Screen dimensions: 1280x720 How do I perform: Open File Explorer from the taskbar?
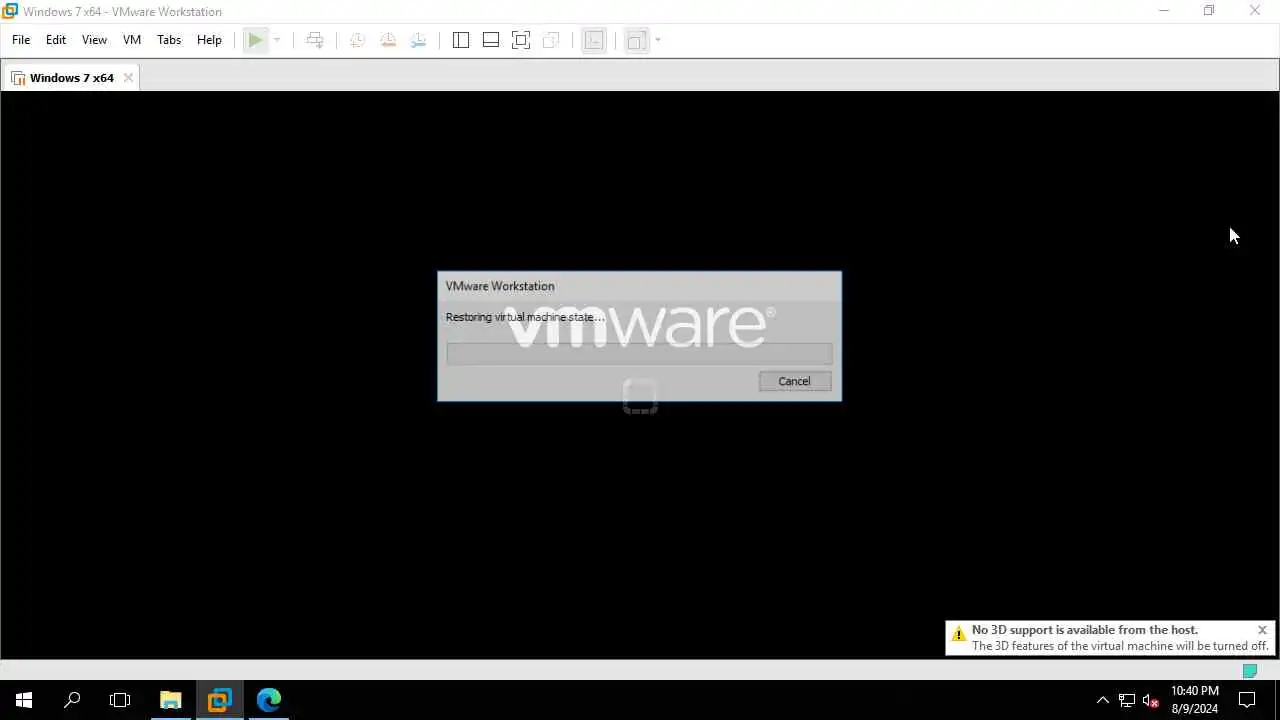tap(171, 700)
